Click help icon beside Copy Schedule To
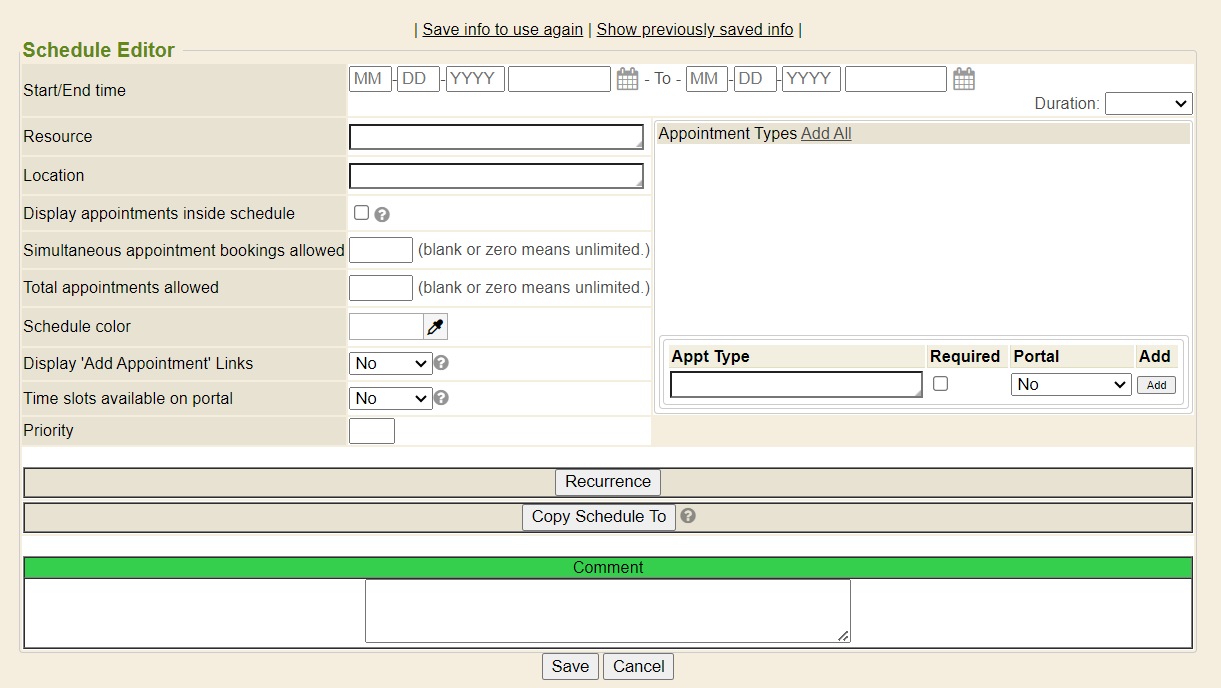Image resolution: width=1221 pixels, height=688 pixels. click(688, 516)
